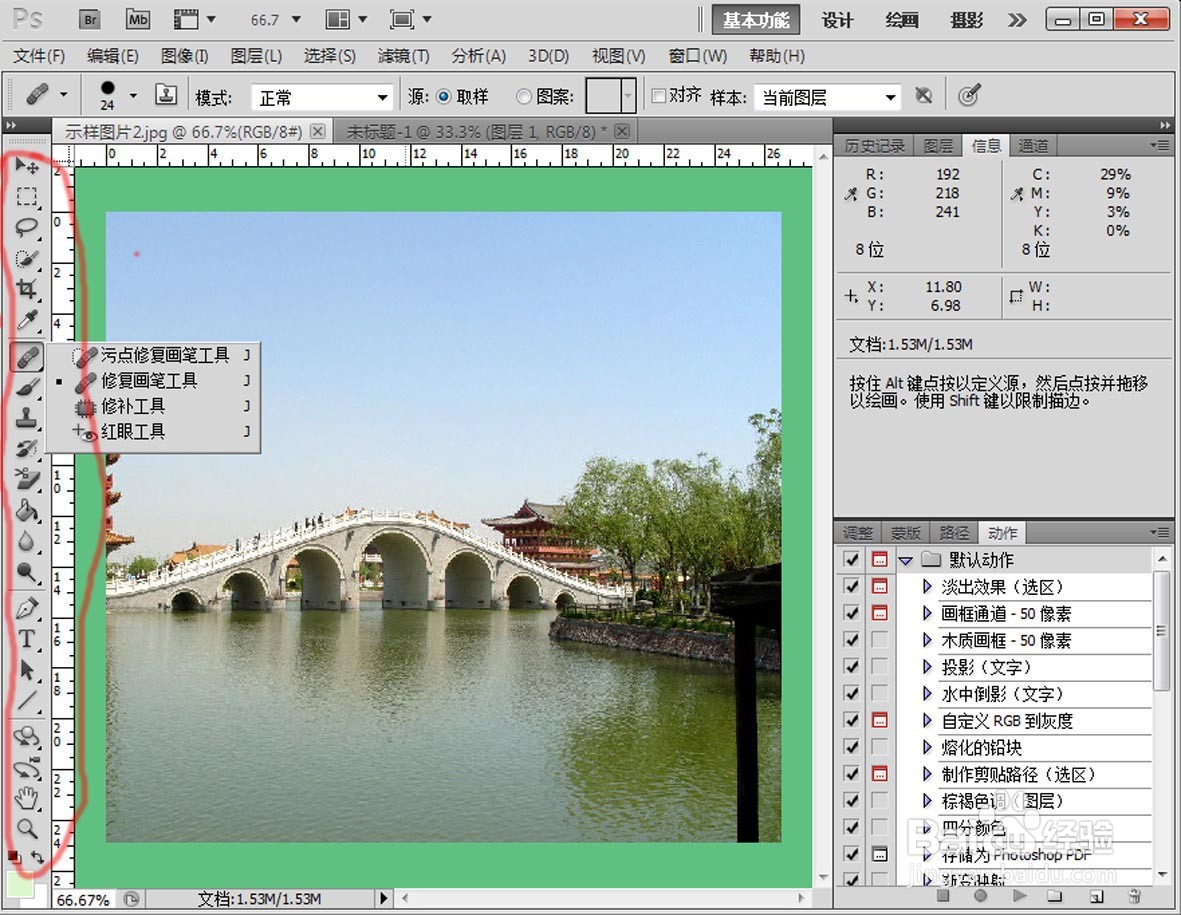Open the pattern picker dropdown
1181x915 pixels.
[x=628, y=96]
